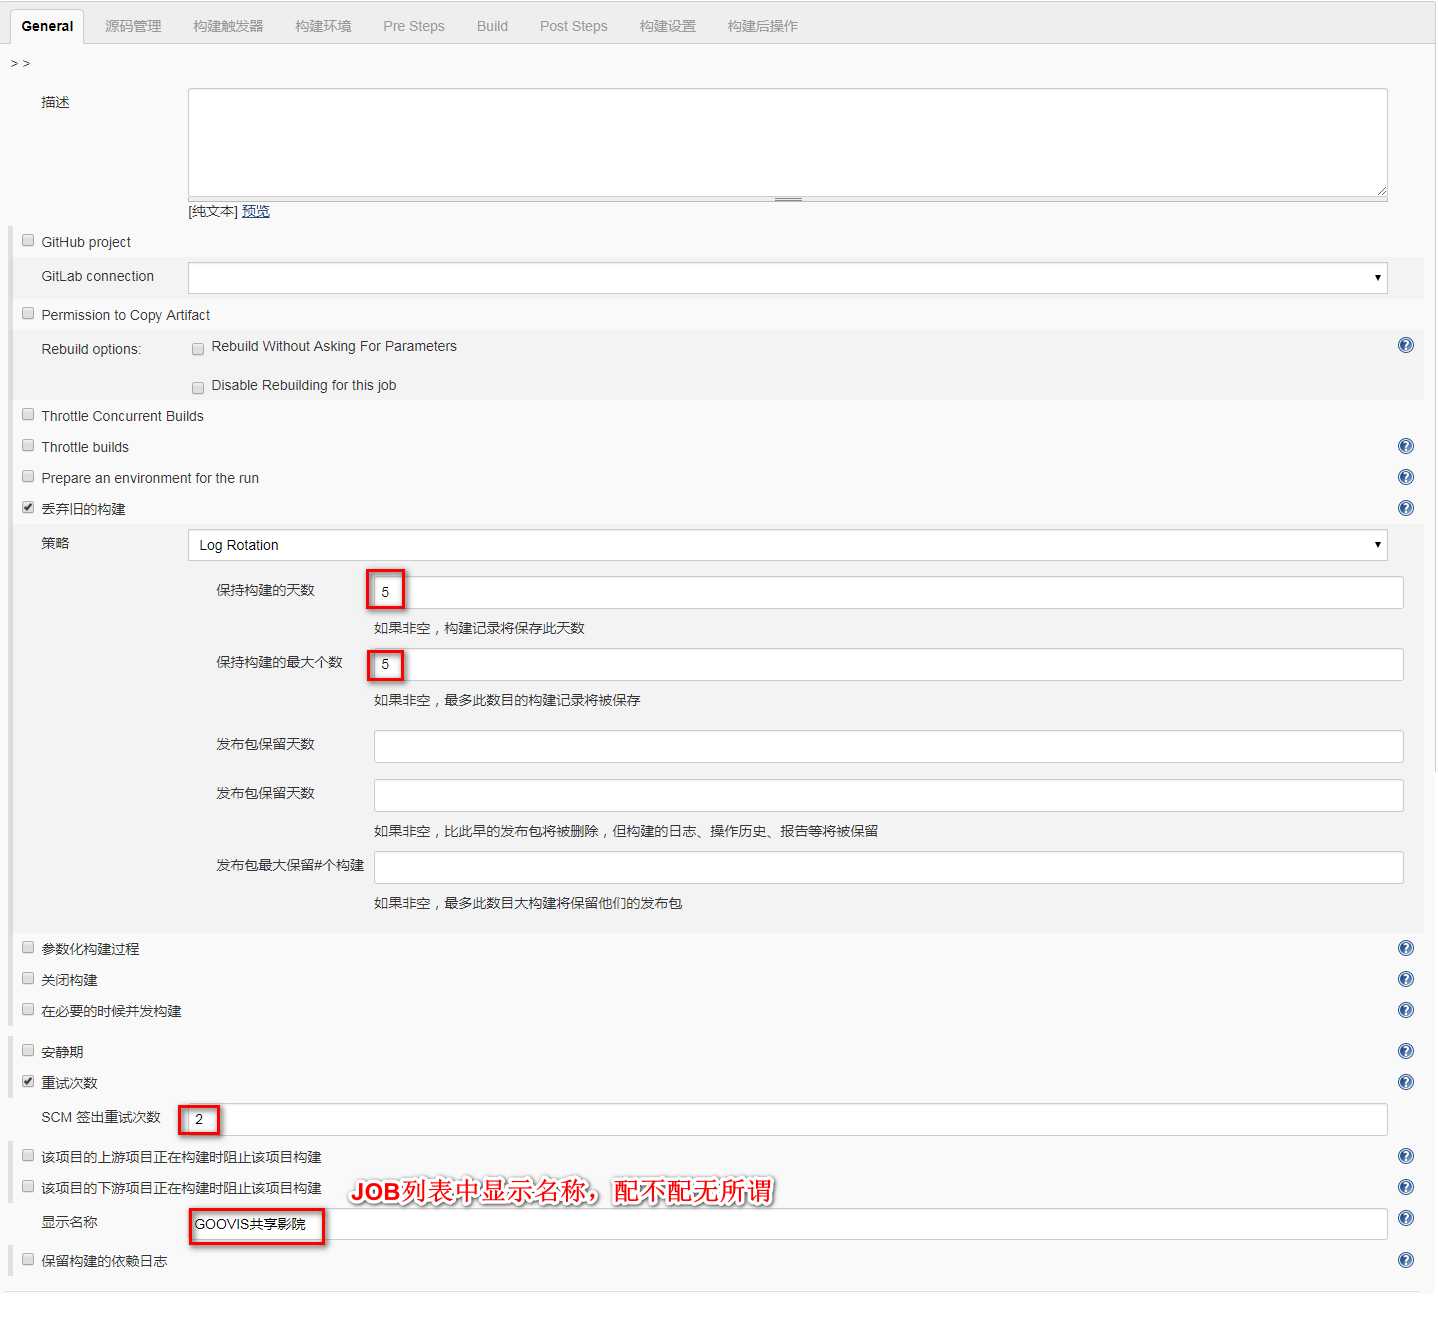The width and height of the screenshot is (1438, 1335).
Task: Open help icon for Throttle builds
Action: click(x=1405, y=447)
